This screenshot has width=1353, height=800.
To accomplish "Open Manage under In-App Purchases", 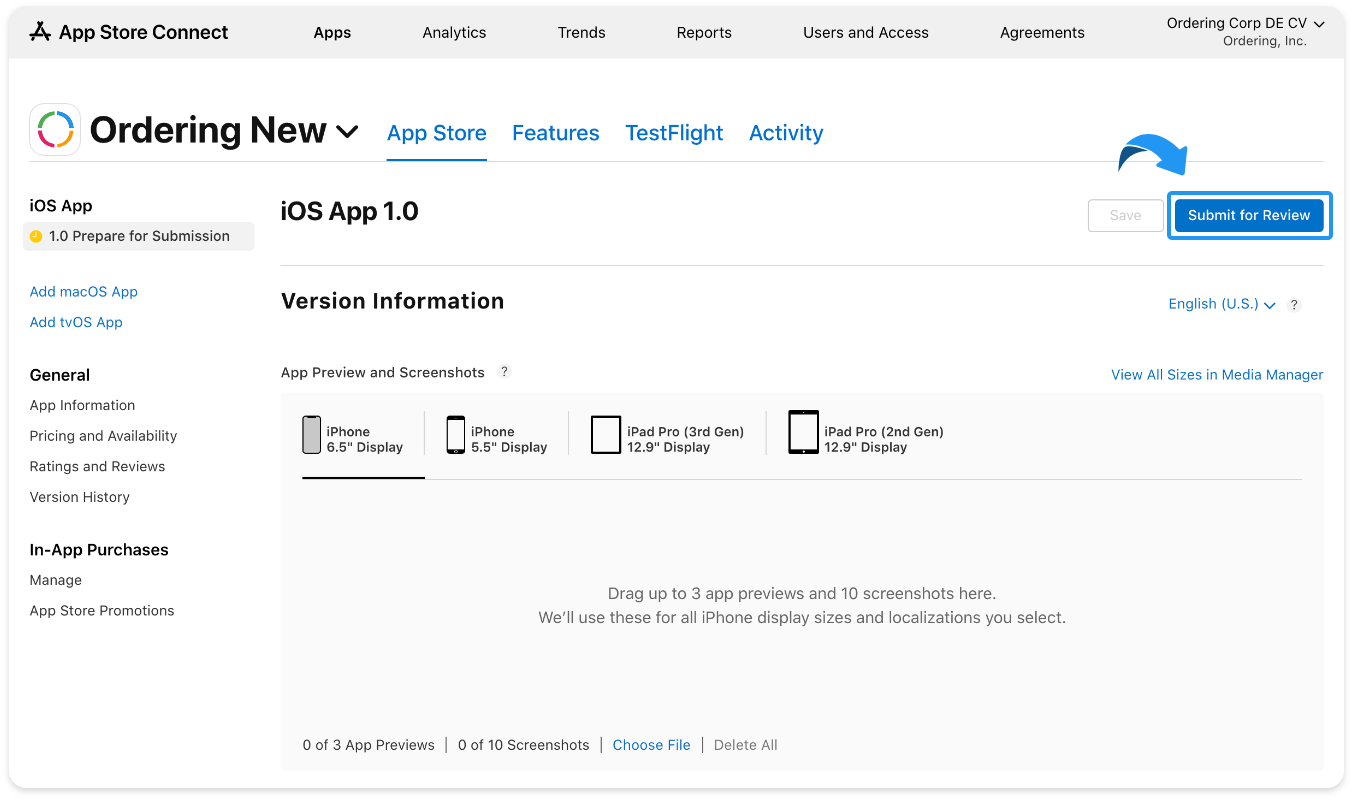I will tap(56, 580).
